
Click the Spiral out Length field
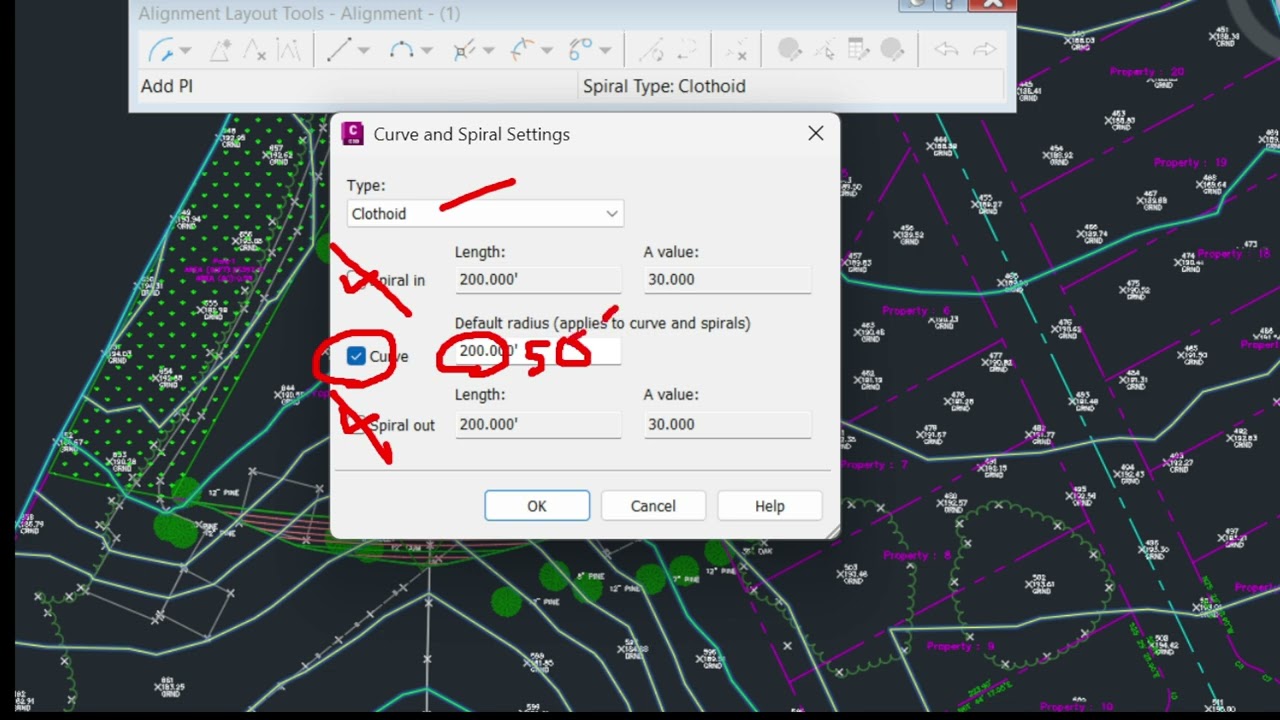tap(538, 424)
